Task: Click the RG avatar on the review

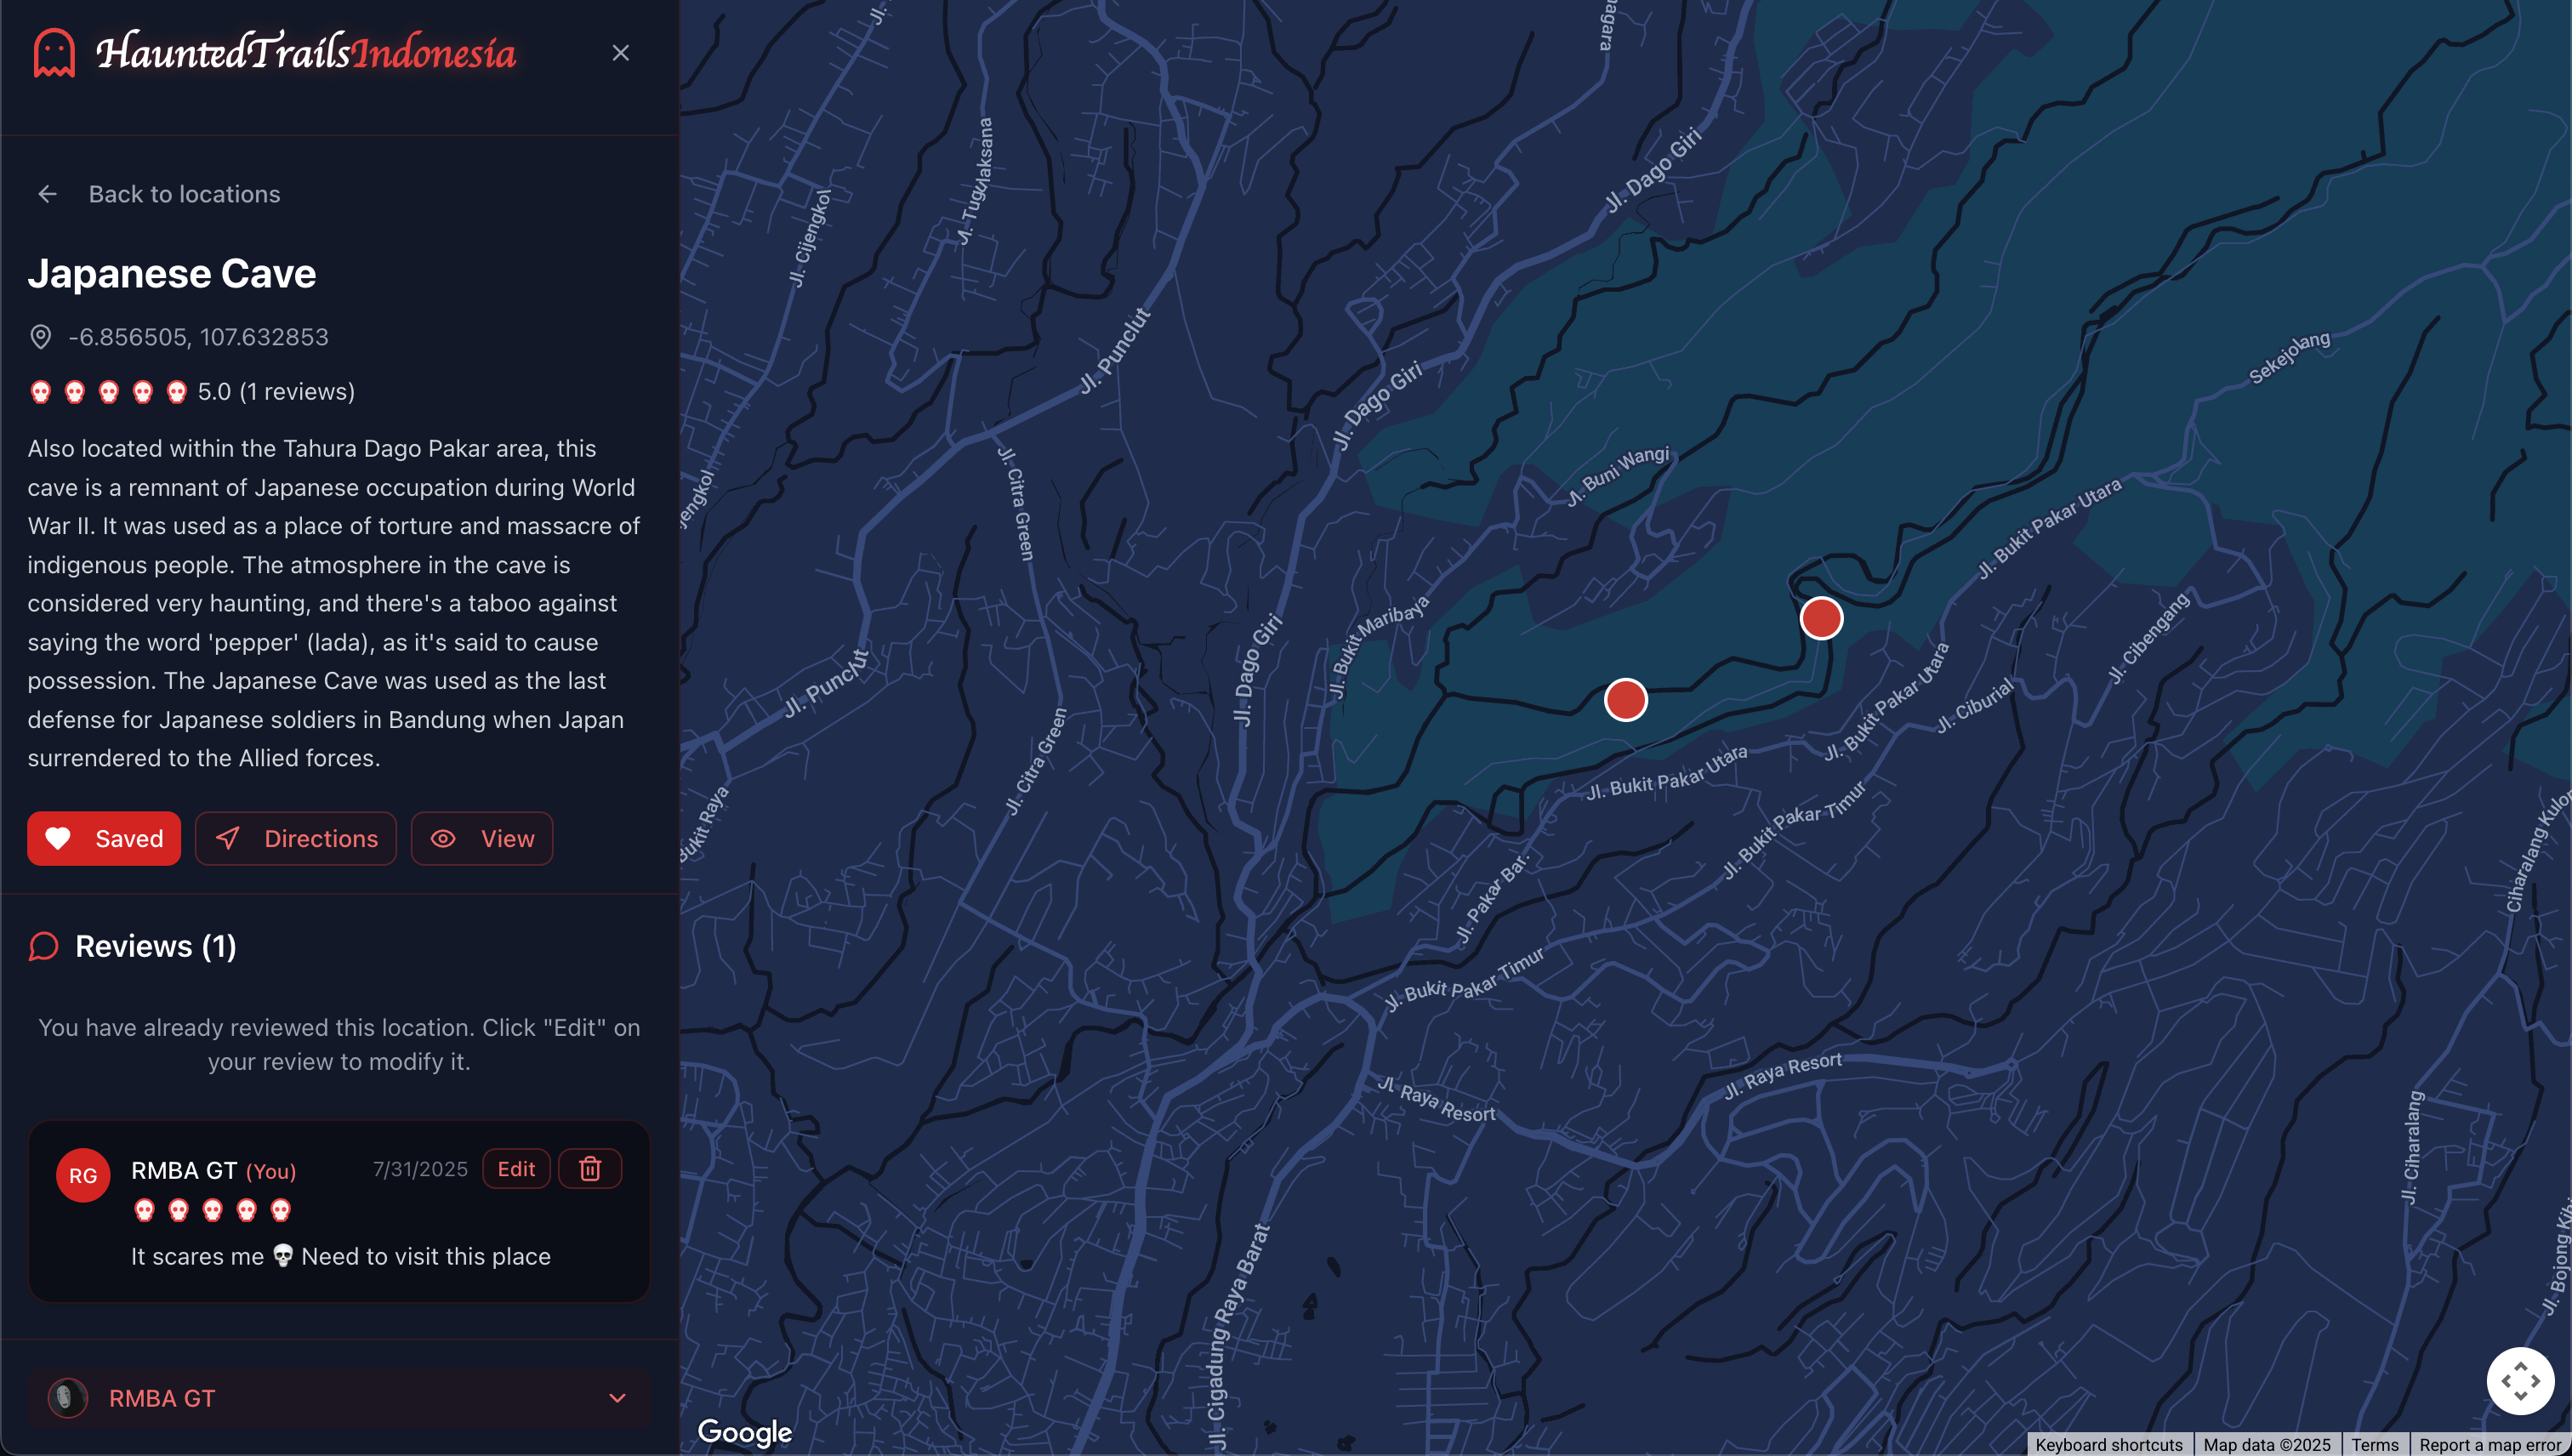Action: point(83,1175)
